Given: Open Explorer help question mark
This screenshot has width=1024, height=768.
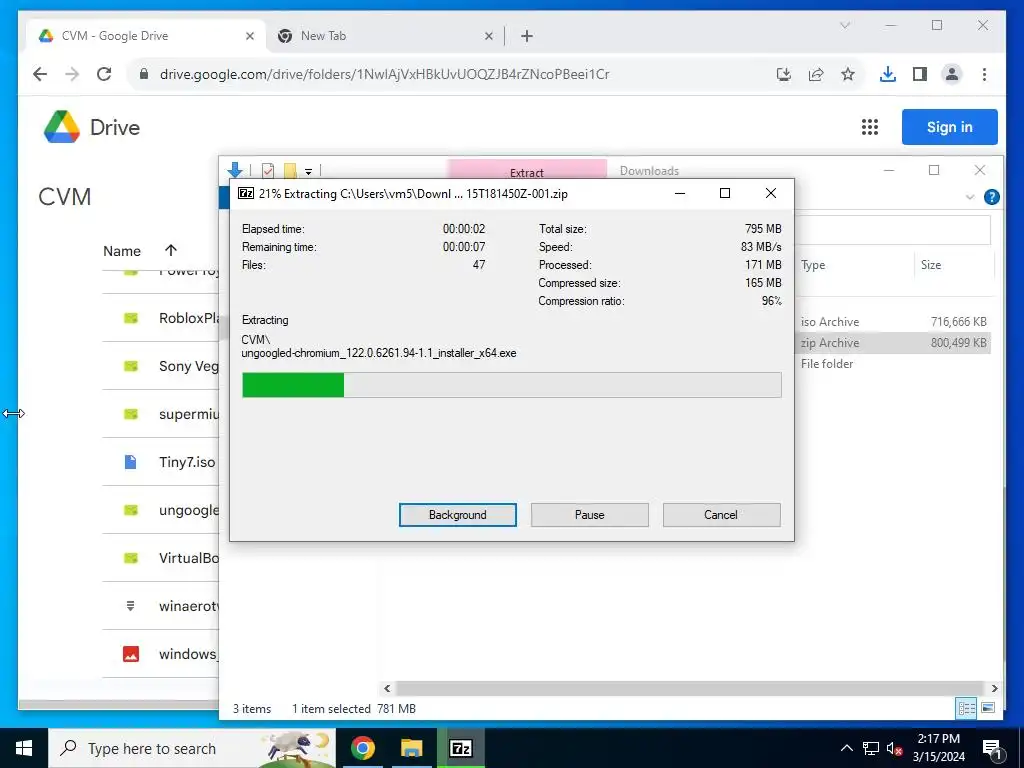Looking at the screenshot, I should (991, 197).
